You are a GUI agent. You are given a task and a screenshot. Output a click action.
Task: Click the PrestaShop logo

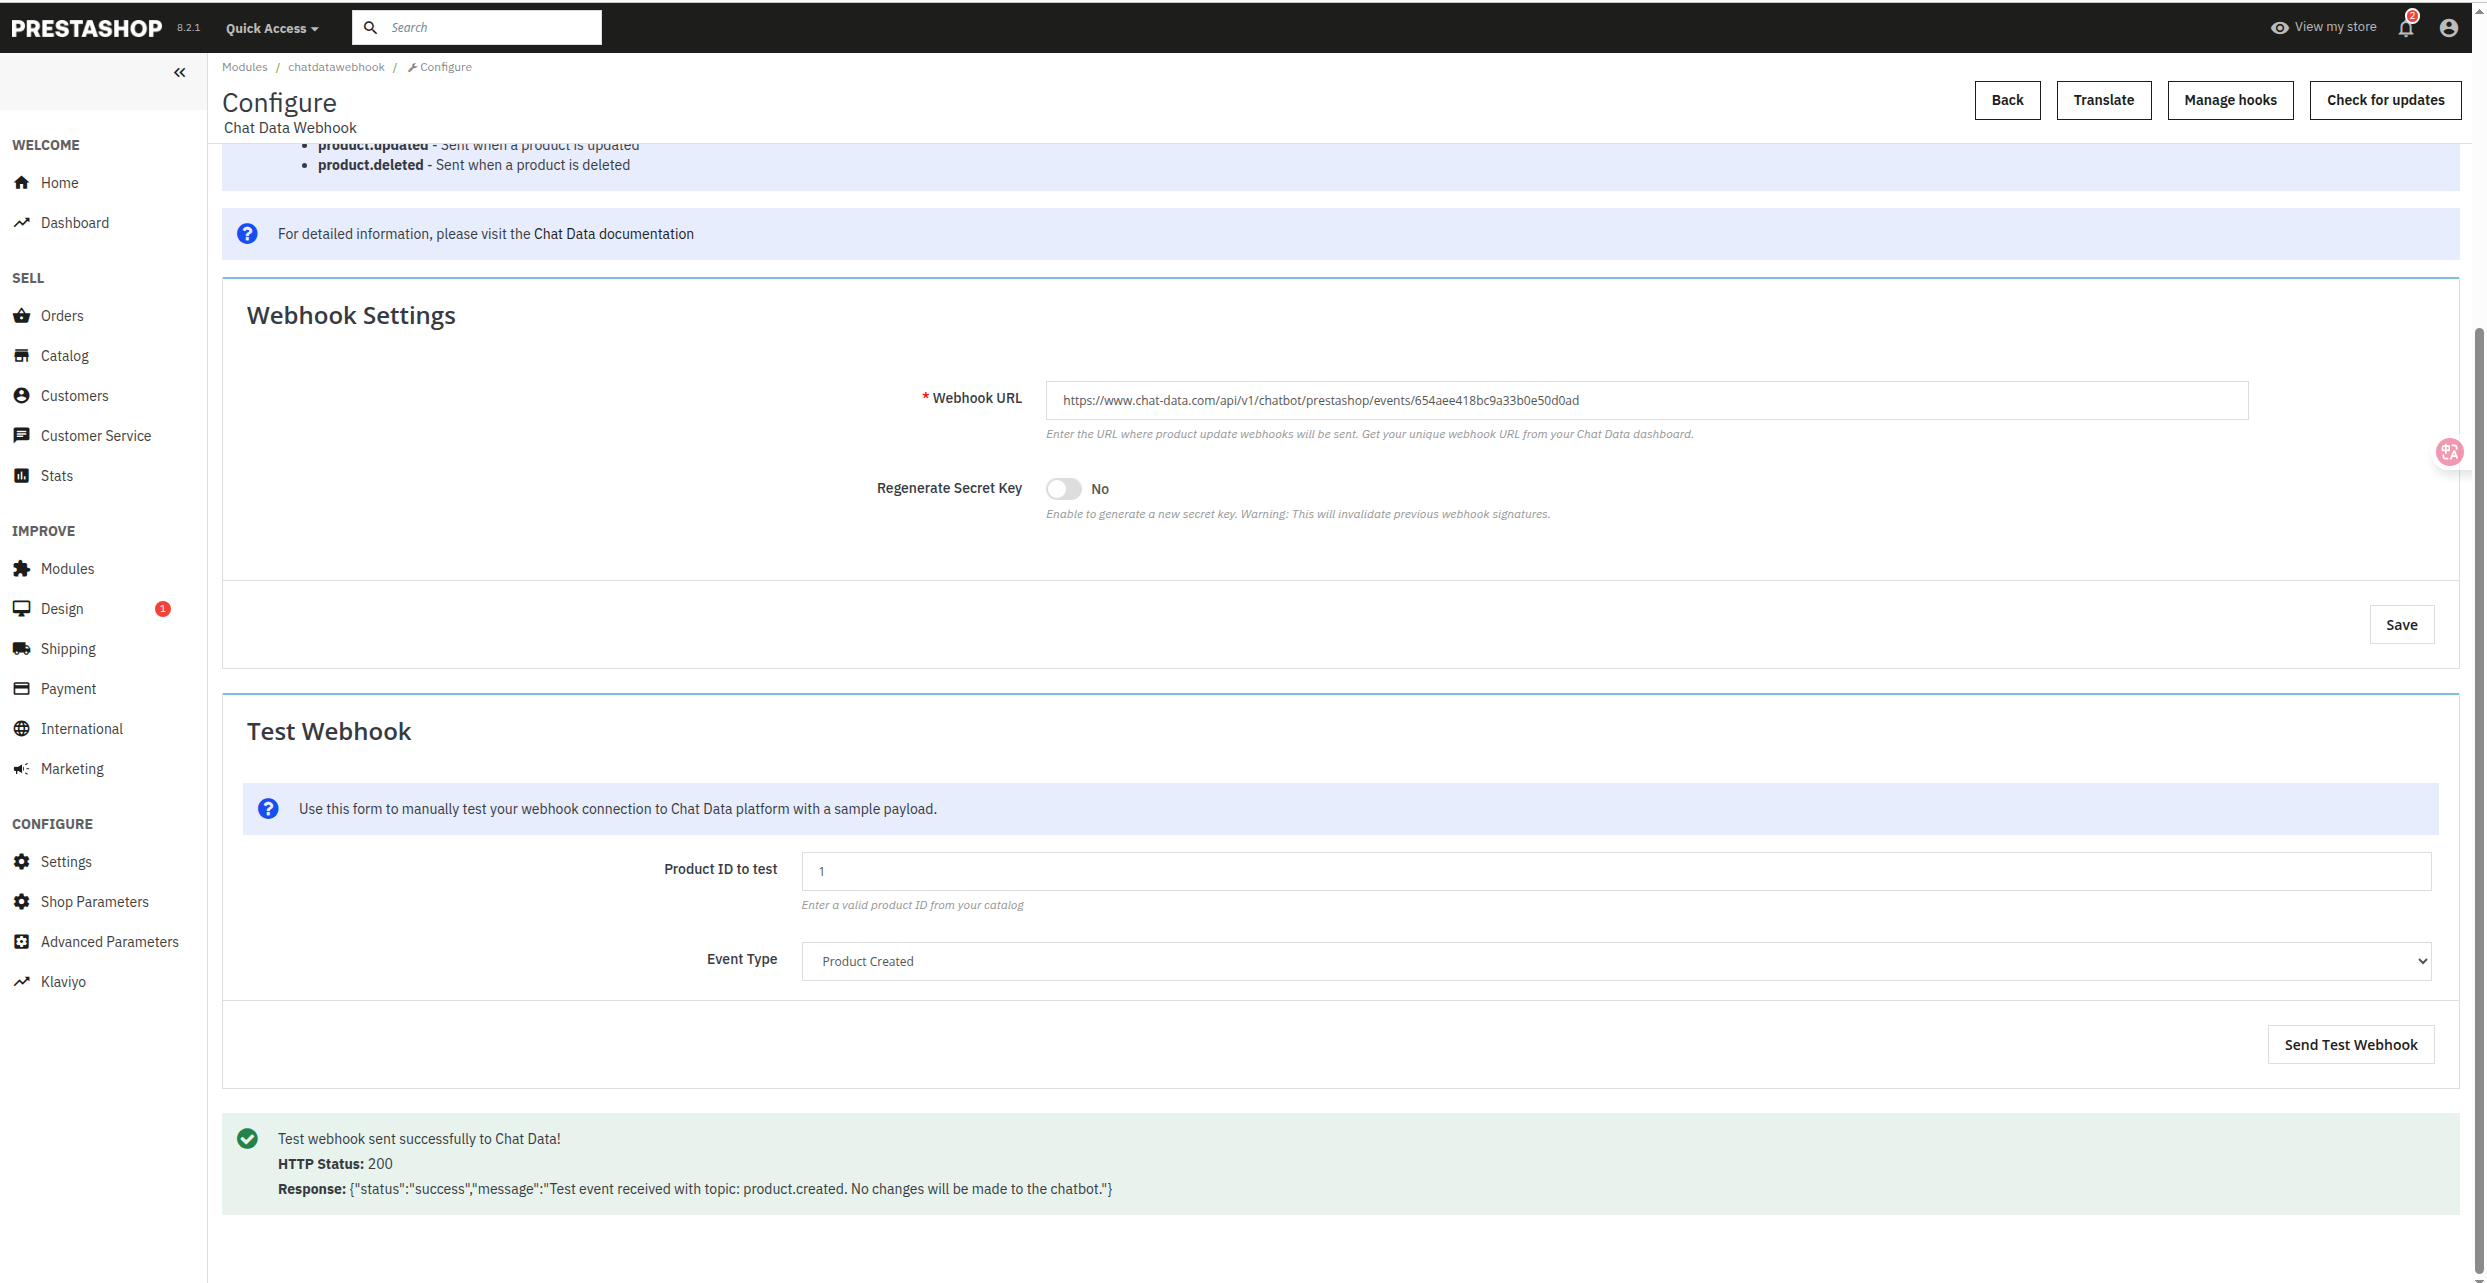point(86,28)
